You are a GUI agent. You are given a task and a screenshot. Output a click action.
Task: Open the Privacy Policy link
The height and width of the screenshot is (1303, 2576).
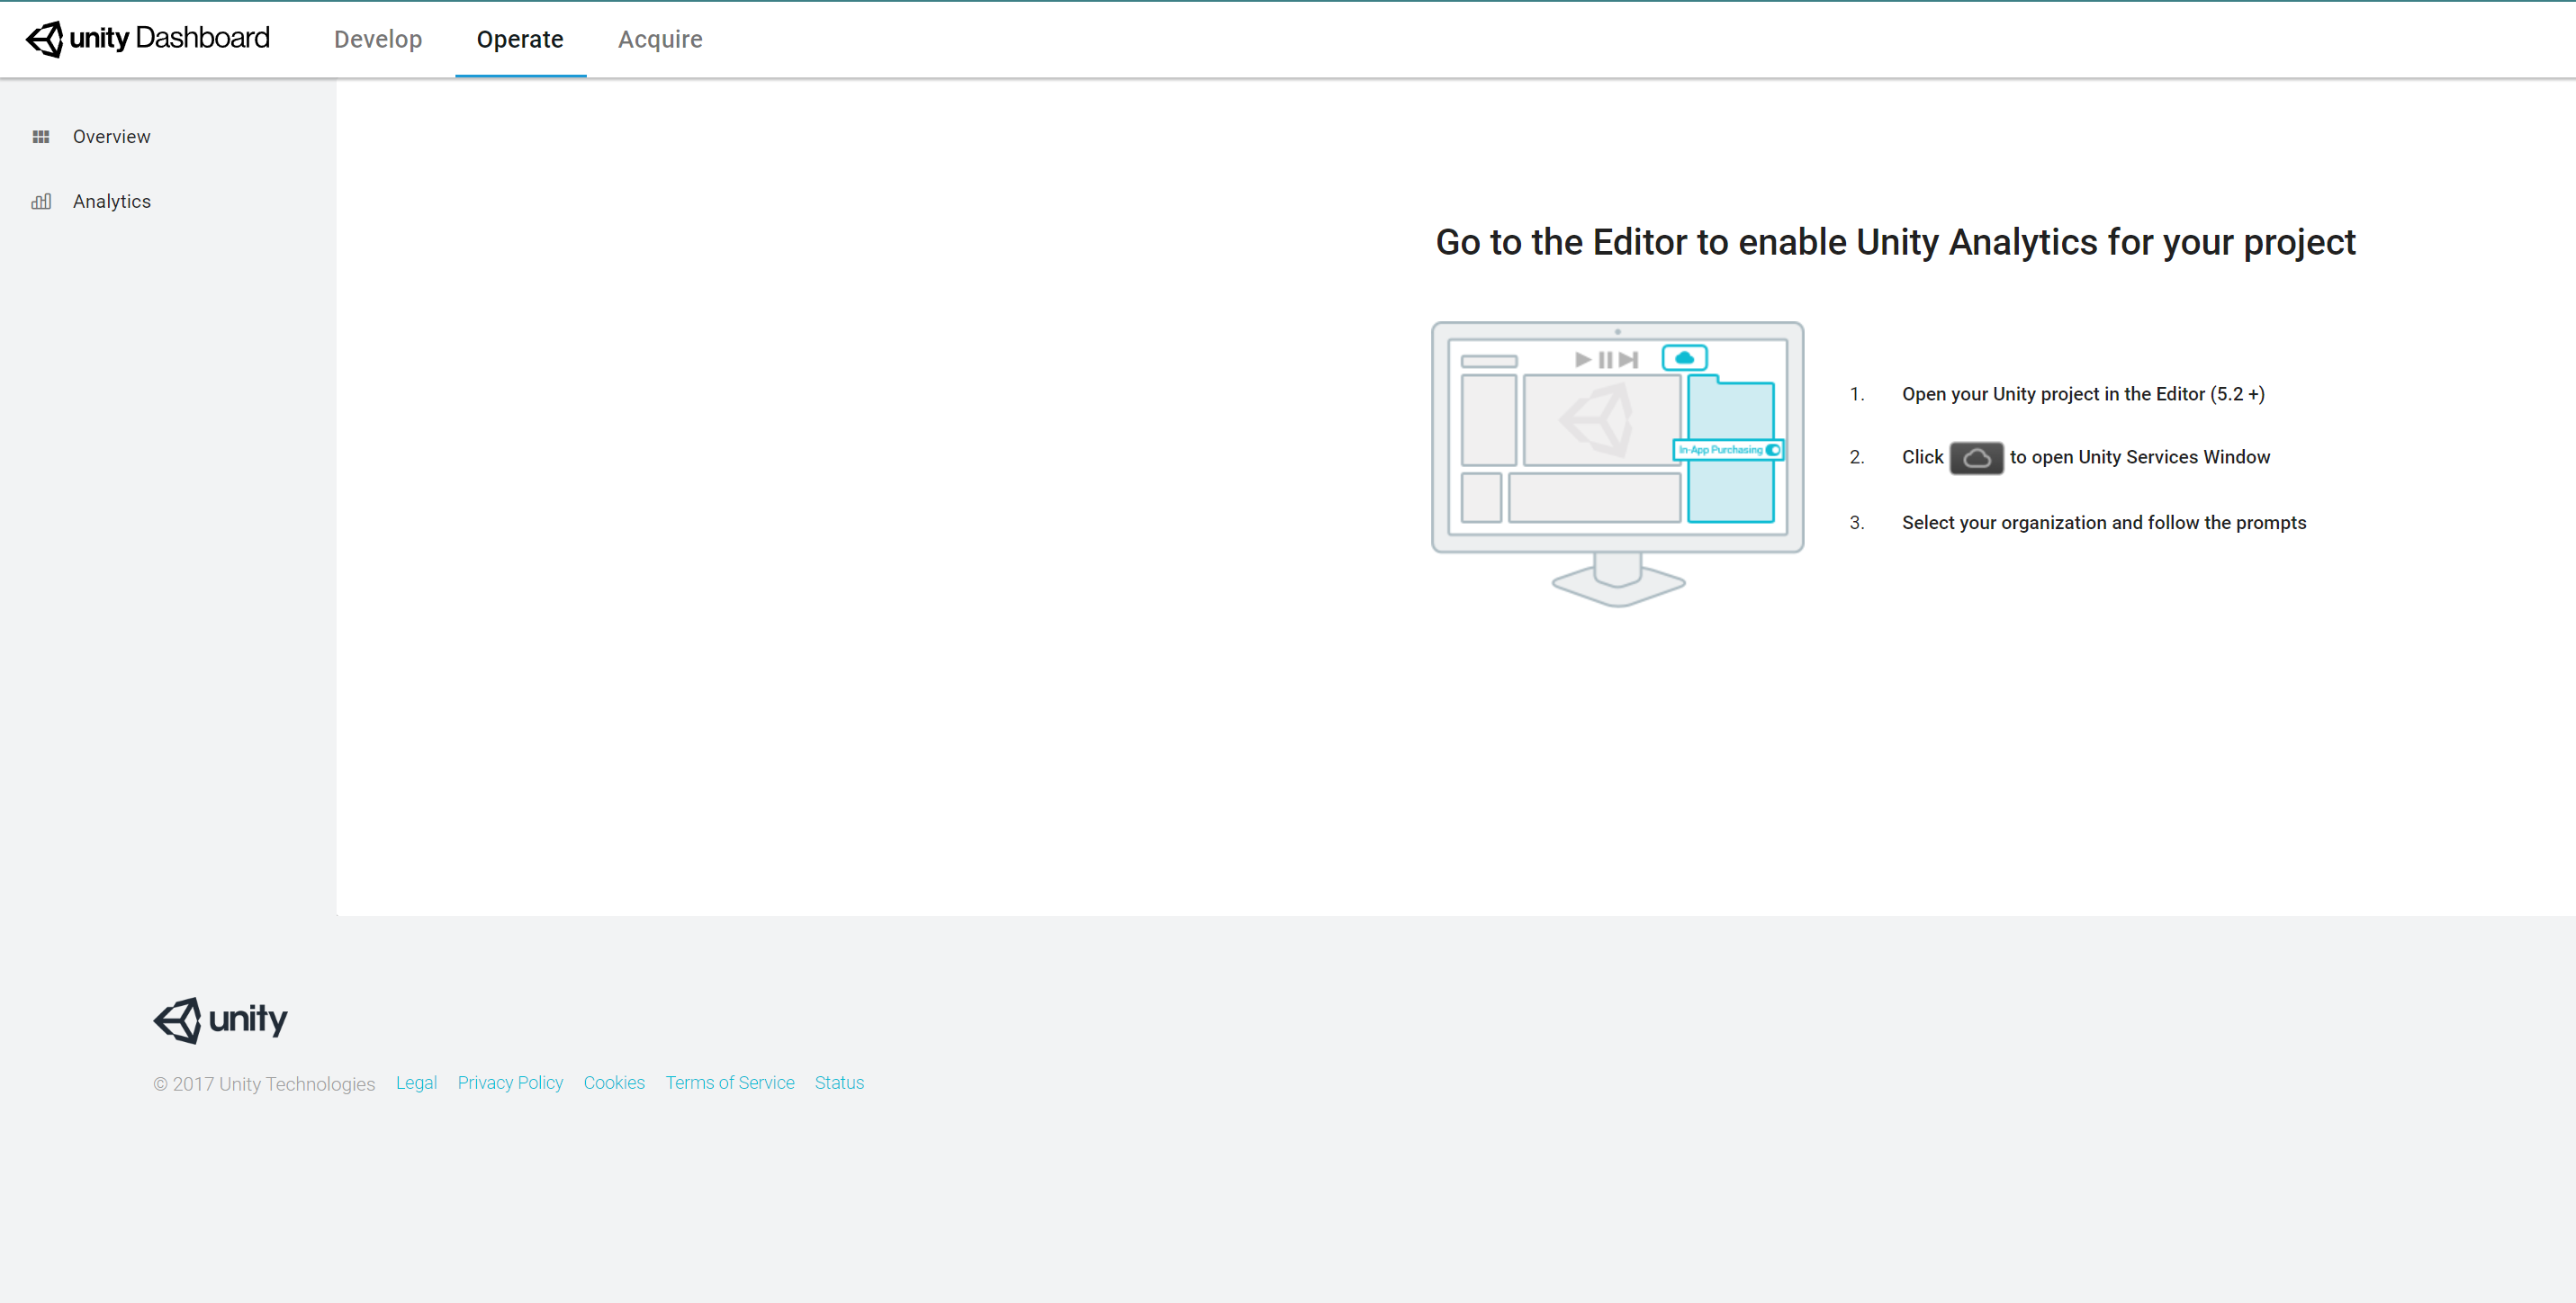pos(510,1083)
